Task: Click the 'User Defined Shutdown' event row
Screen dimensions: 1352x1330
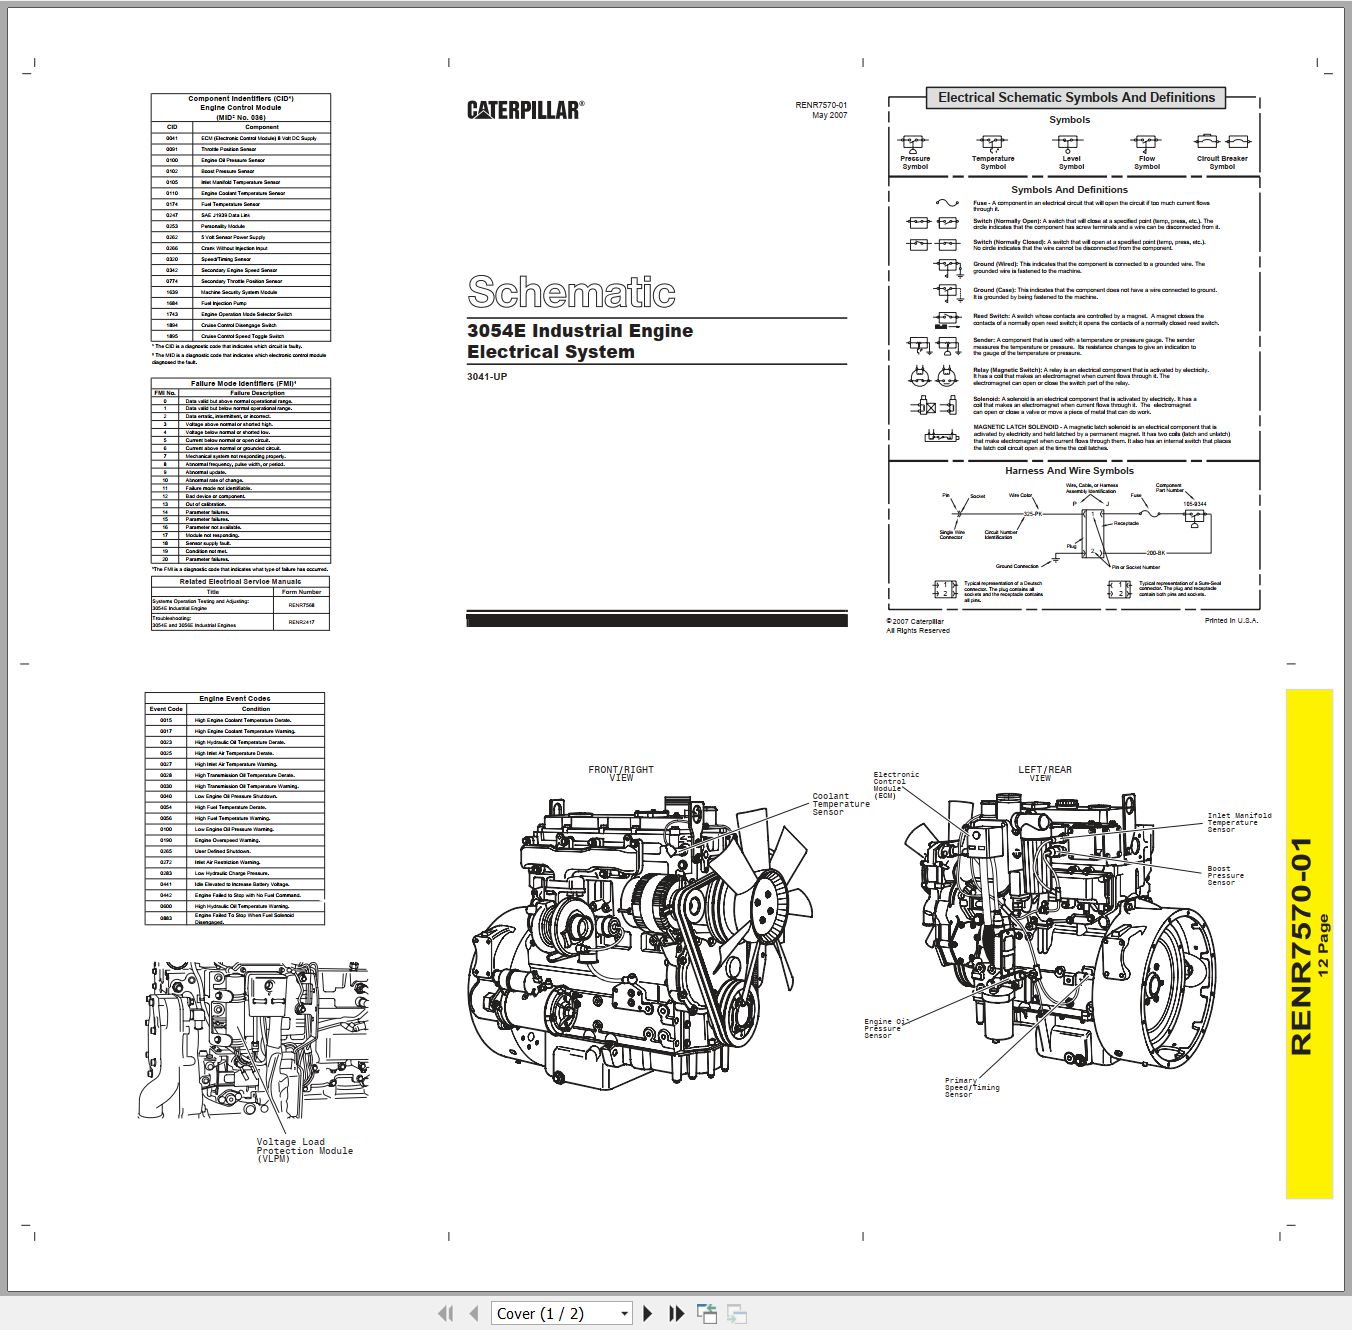Action: tap(234, 851)
